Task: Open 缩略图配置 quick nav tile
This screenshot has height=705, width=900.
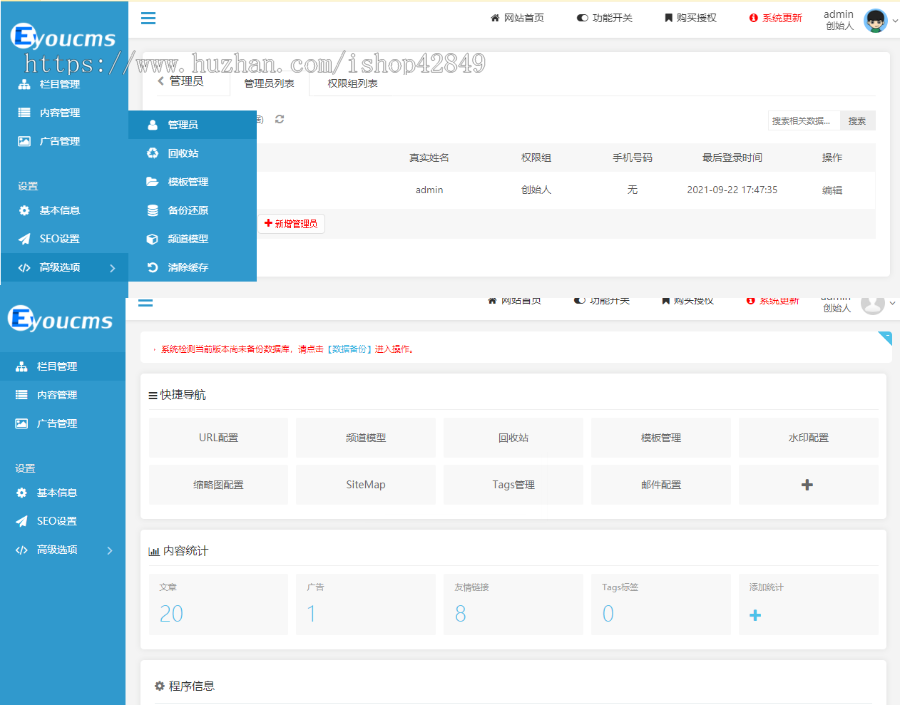Action: pos(218,485)
